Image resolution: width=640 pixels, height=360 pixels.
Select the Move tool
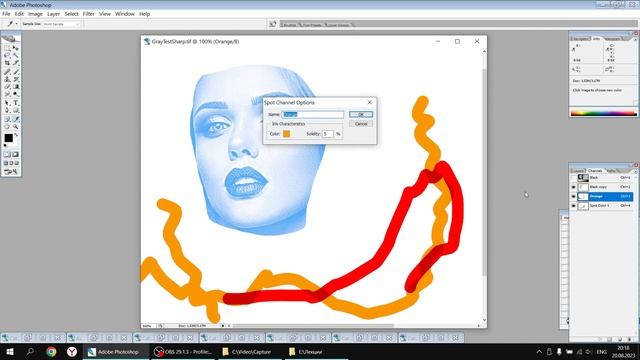(16, 48)
